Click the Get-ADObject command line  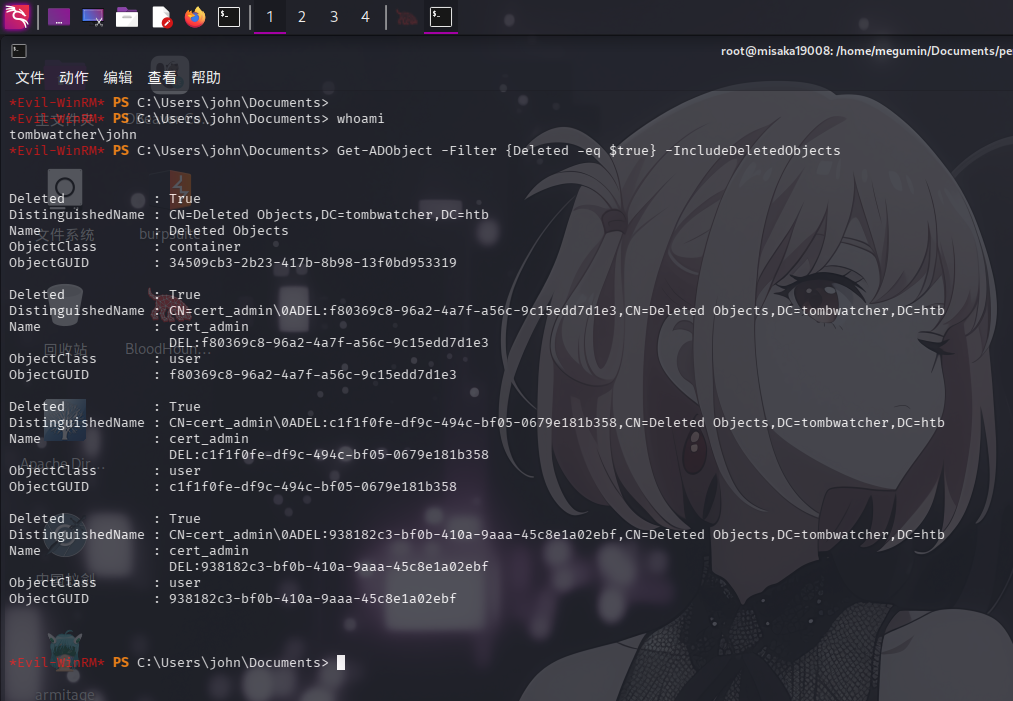[x=588, y=151]
